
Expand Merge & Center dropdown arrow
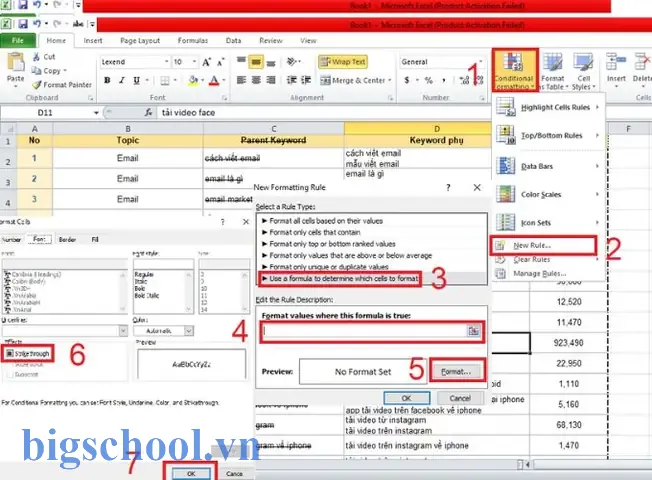[390, 80]
